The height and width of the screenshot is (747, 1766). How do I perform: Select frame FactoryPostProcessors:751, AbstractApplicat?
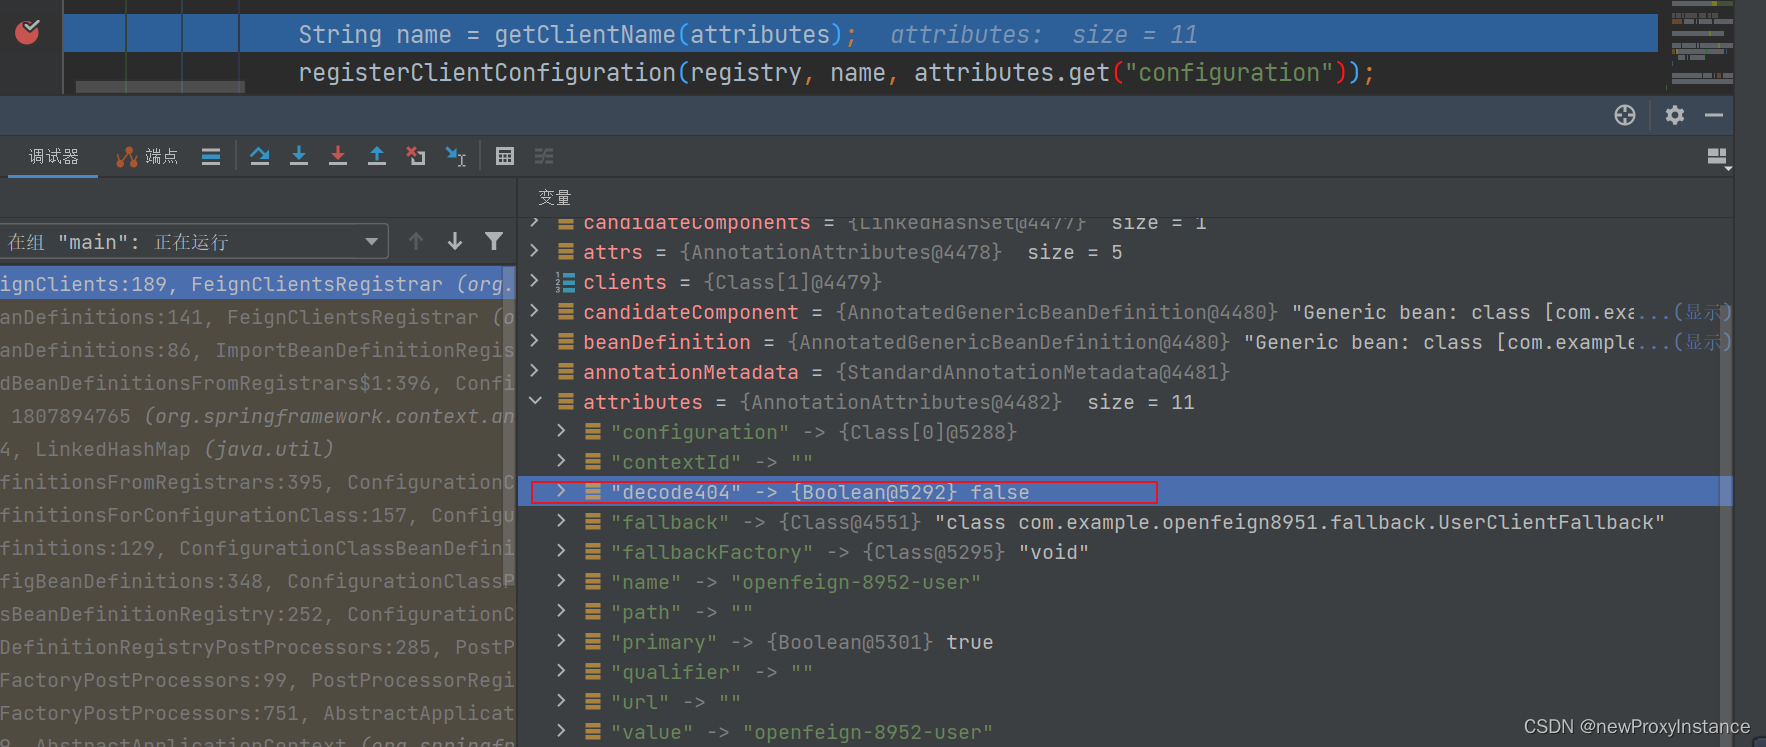click(x=257, y=713)
